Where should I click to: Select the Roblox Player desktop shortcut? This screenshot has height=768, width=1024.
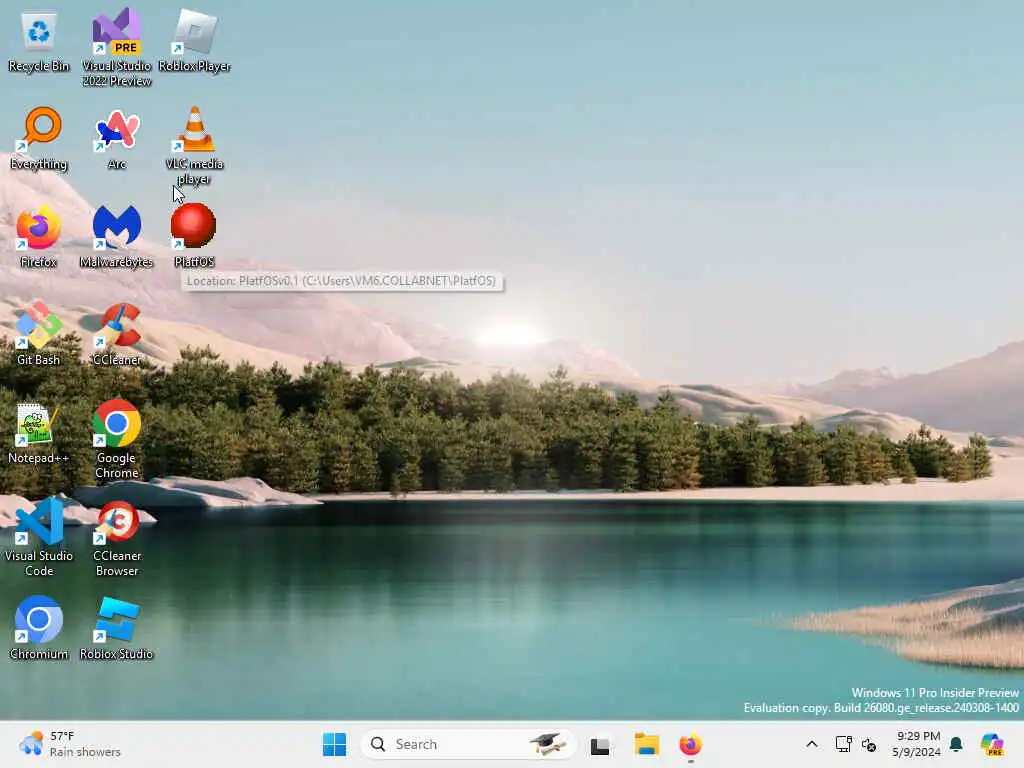(x=194, y=42)
